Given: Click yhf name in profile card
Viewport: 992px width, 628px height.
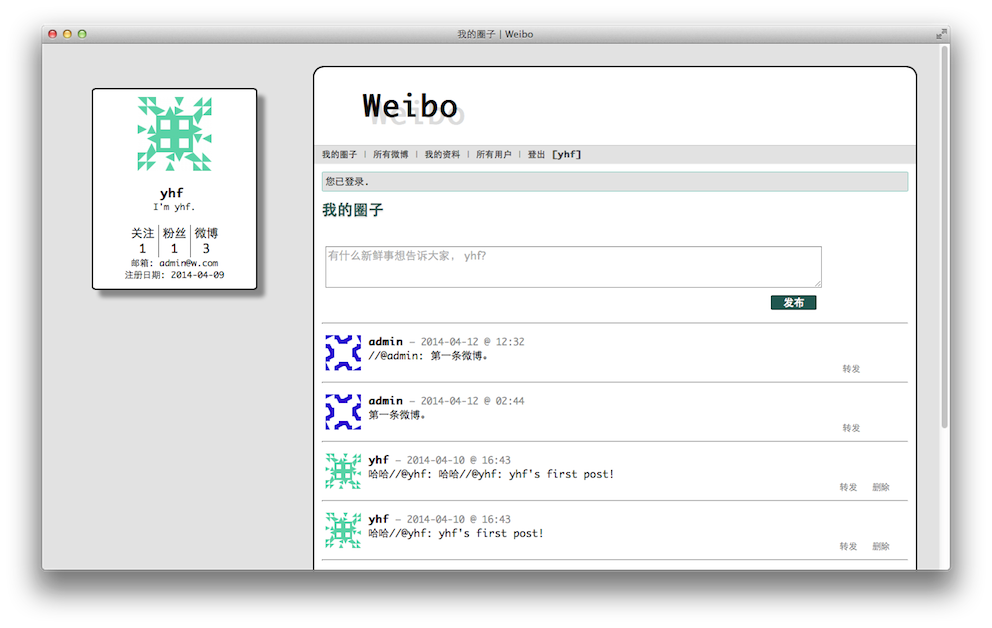Looking at the screenshot, I should click(171, 193).
